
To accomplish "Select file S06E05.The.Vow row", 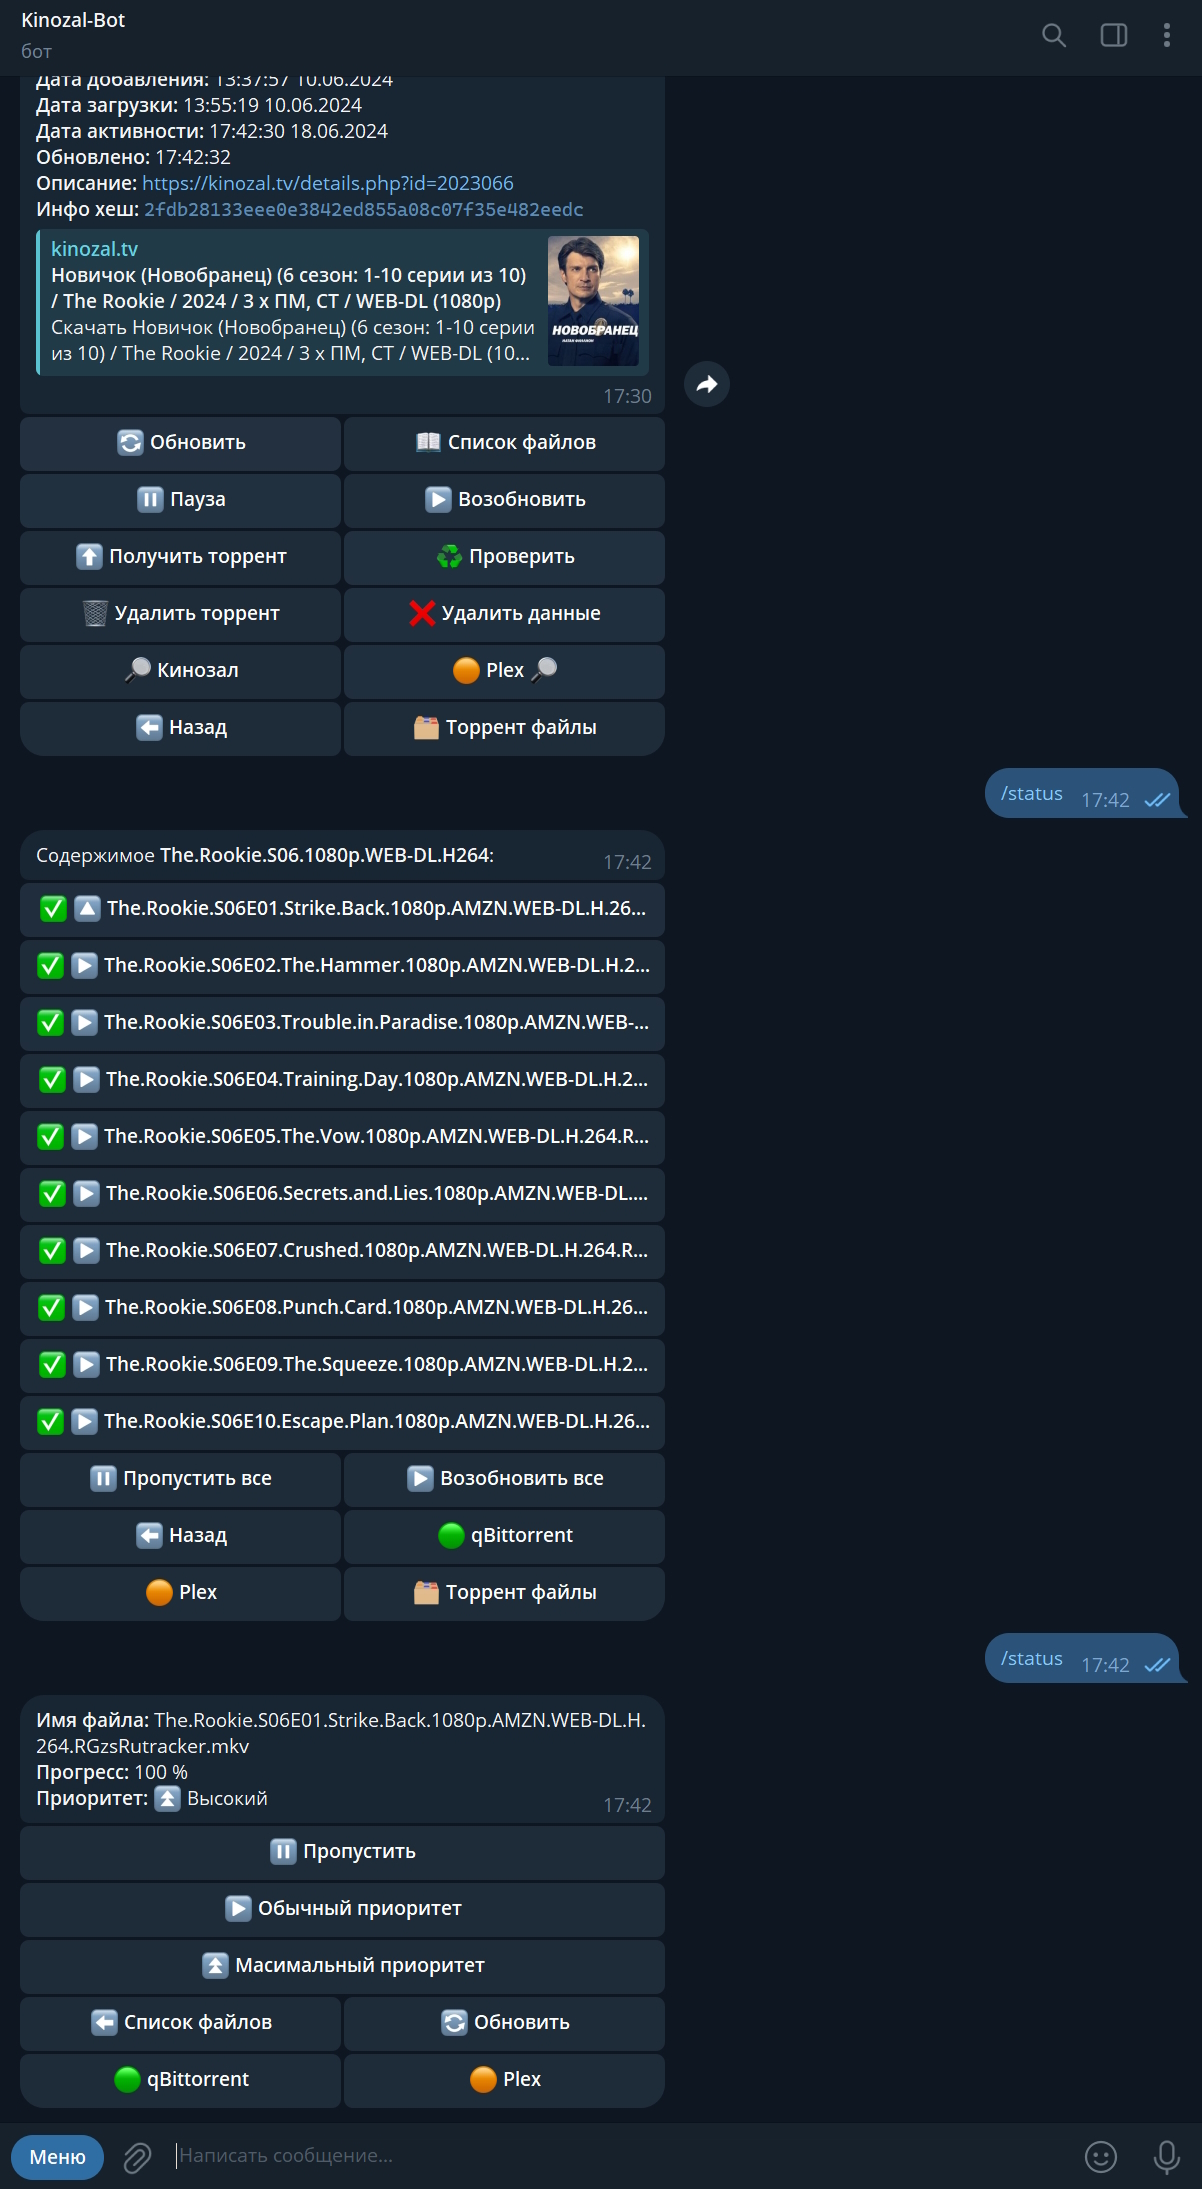I will click(x=342, y=1136).
